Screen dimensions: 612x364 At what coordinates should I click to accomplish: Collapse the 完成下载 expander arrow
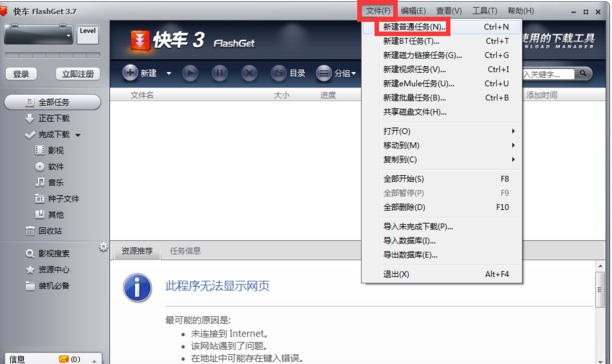pyautogui.click(x=78, y=135)
